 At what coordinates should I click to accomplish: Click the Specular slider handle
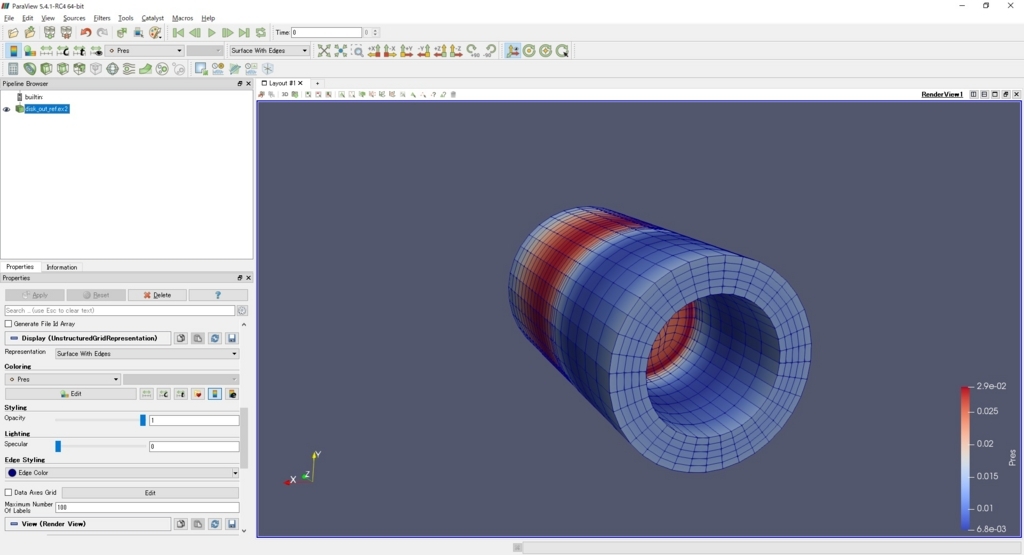point(58,446)
